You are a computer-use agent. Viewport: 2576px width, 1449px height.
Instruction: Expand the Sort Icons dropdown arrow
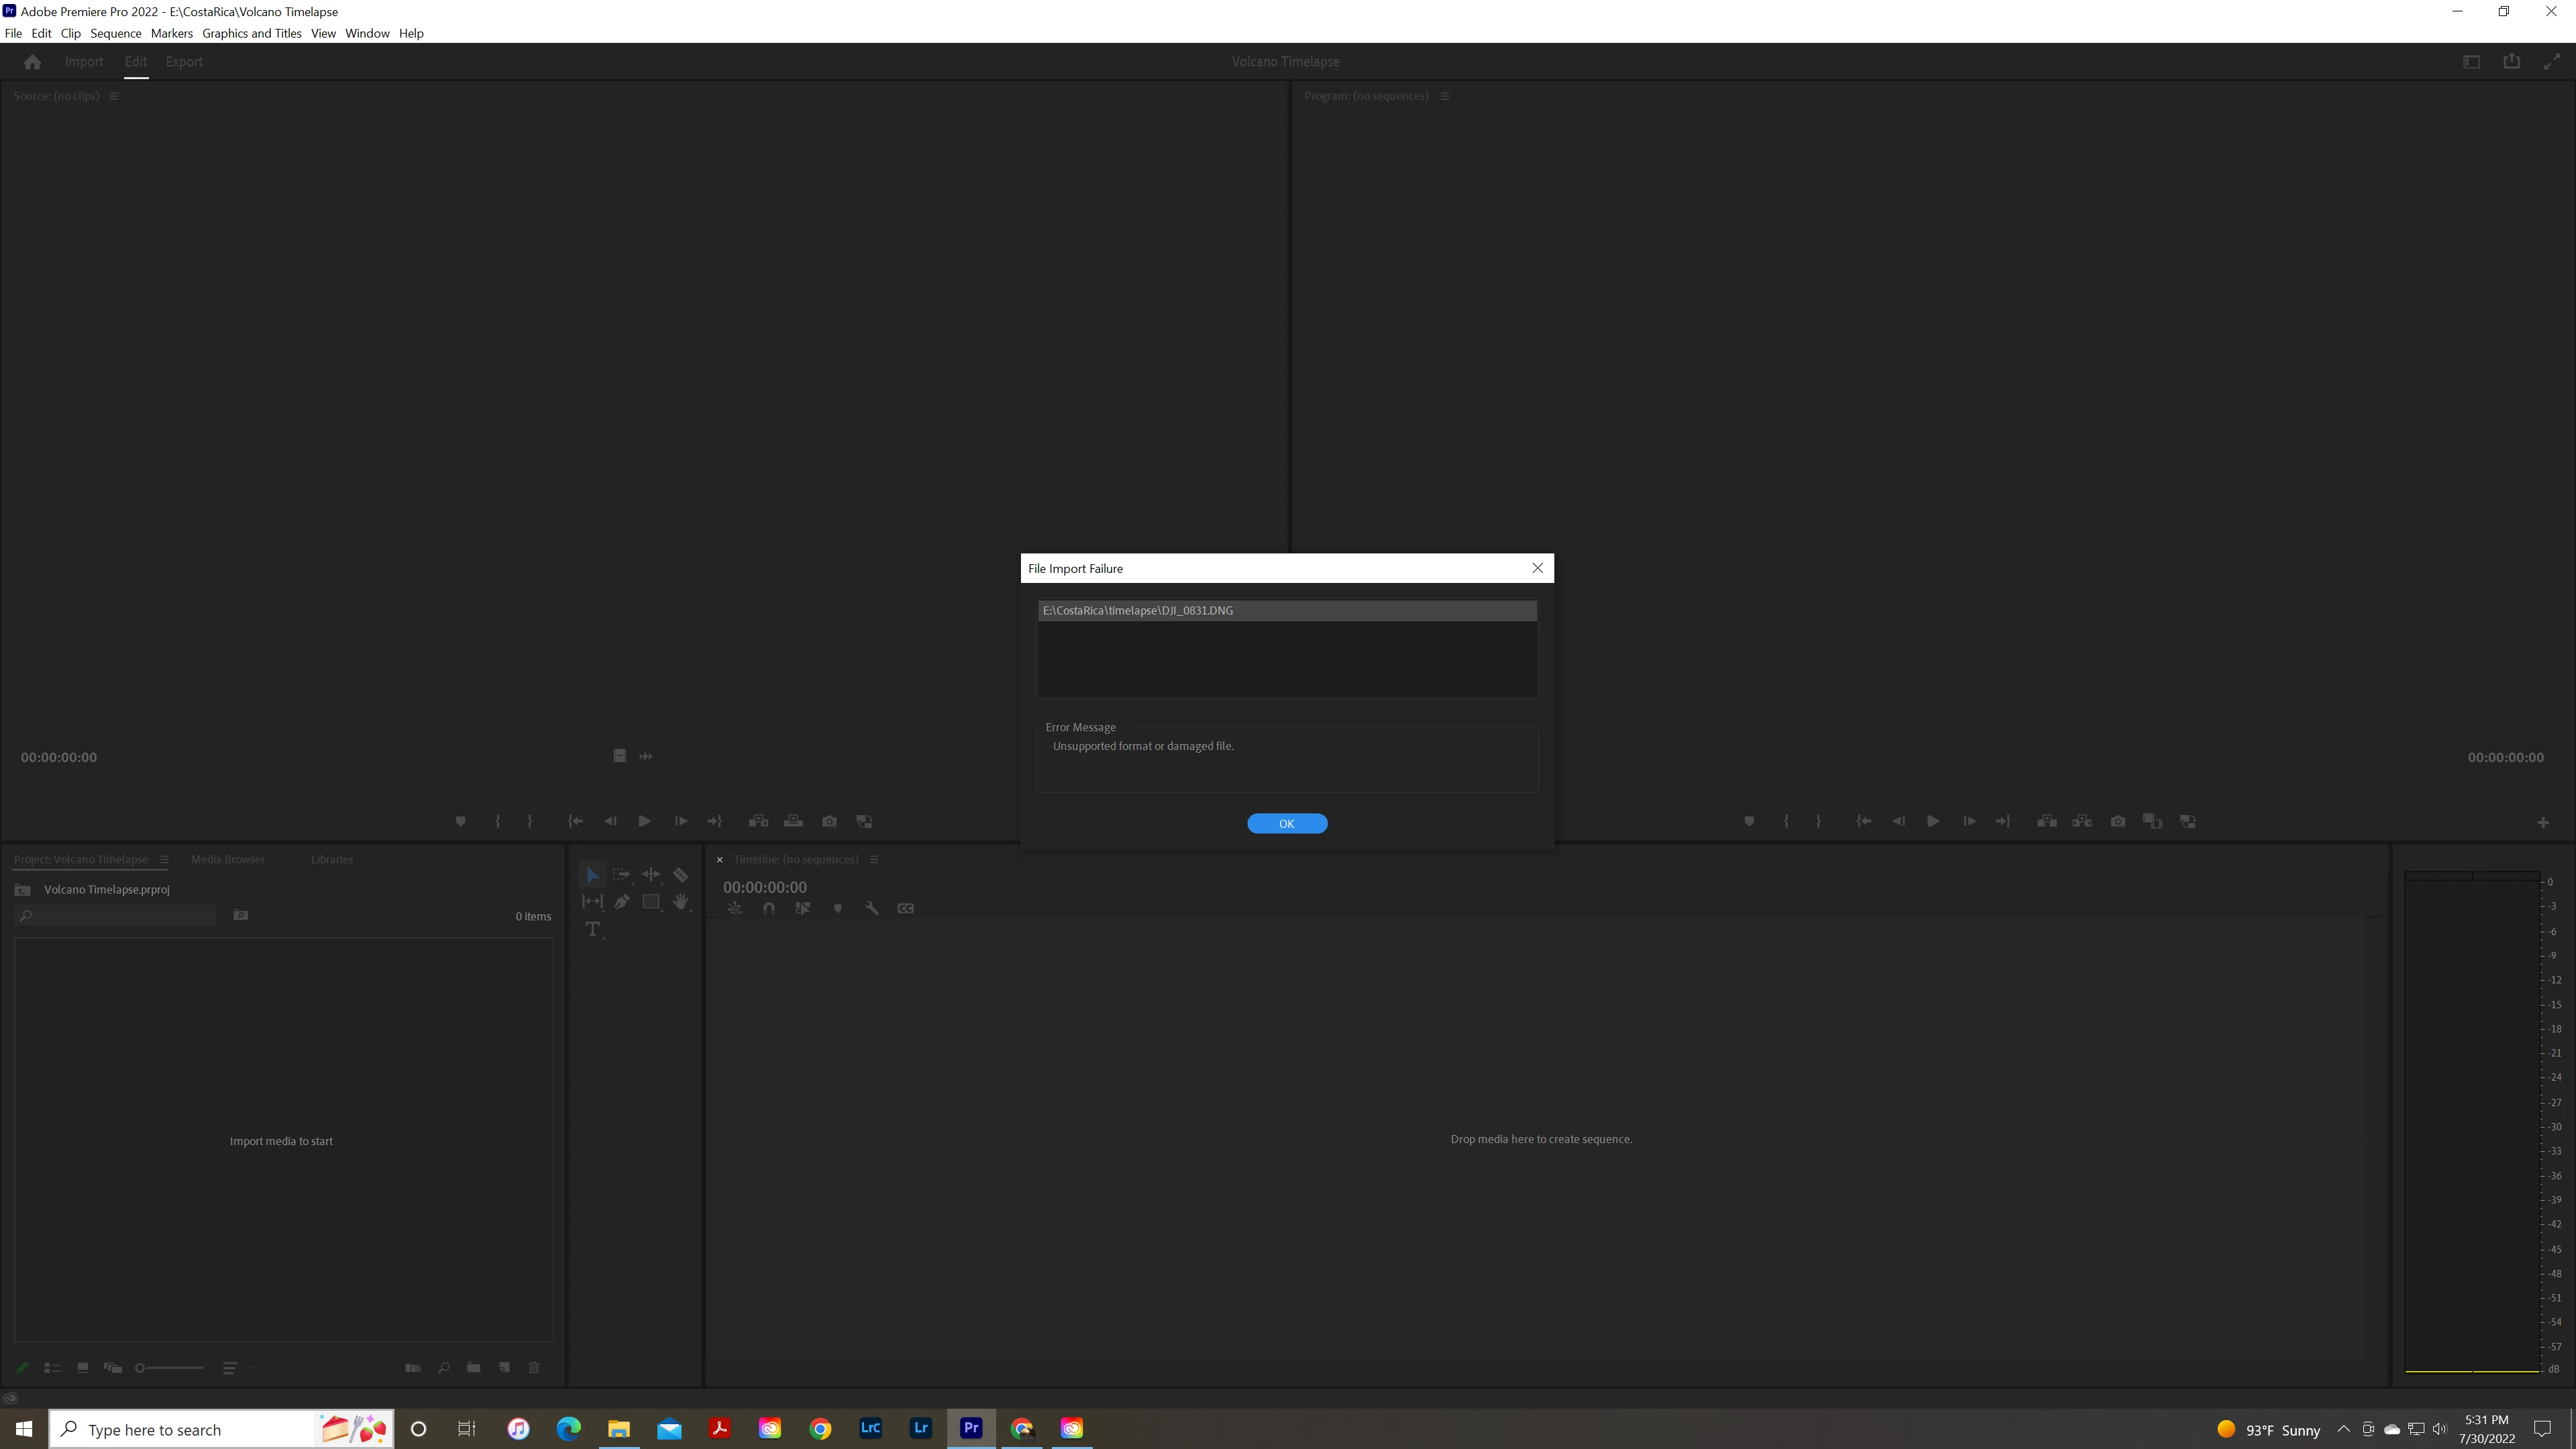coord(253,1368)
